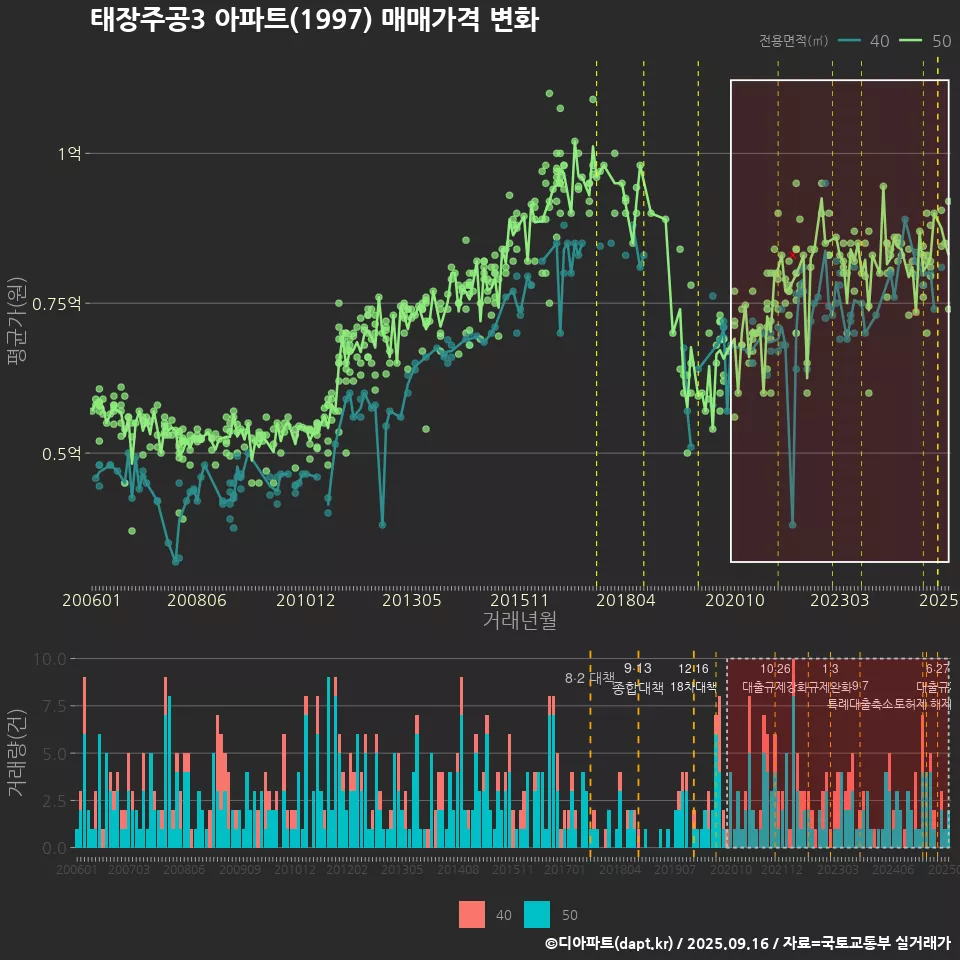Click 201408 on the volume chart x-axis
Viewport: 960px width, 960px height.
[x=458, y=869]
